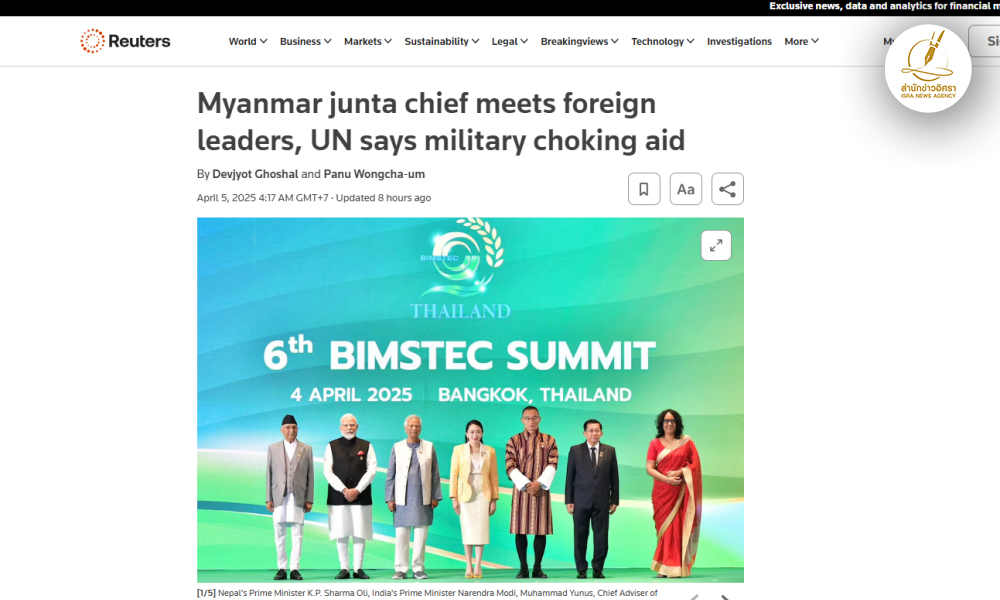Expand the Technology navigation menu
Screen dimensions: 1000x600
coord(663,41)
